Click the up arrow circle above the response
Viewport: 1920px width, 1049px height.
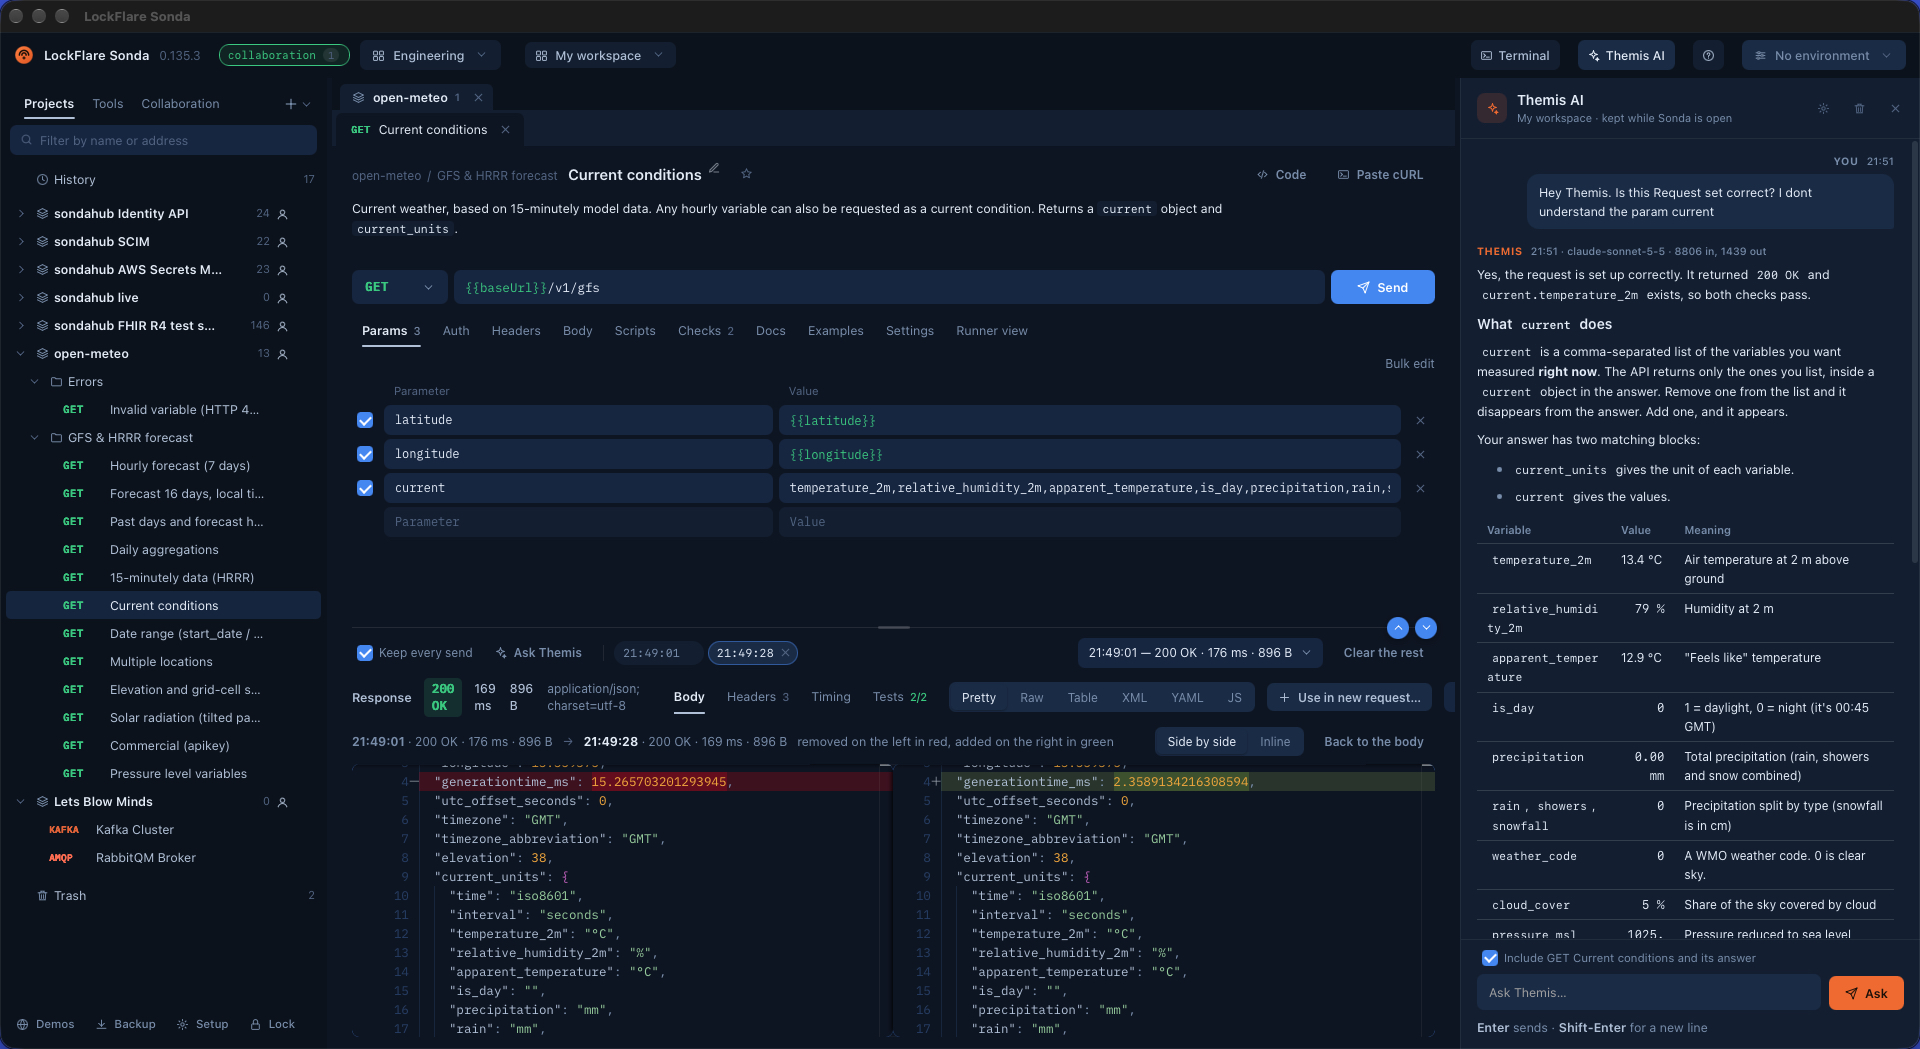(1398, 628)
